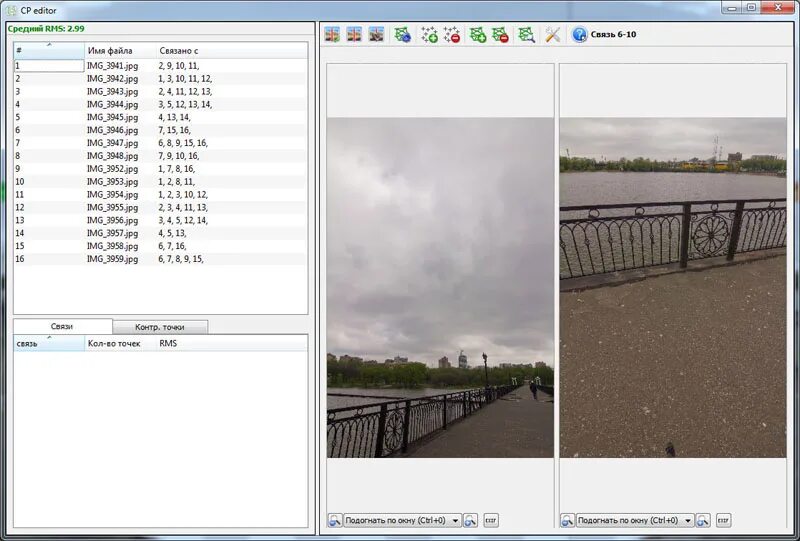The height and width of the screenshot is (541, 800).
Task: Open left image zoom dropdown 'Подогнать по окну'
Action: point(402,521)
